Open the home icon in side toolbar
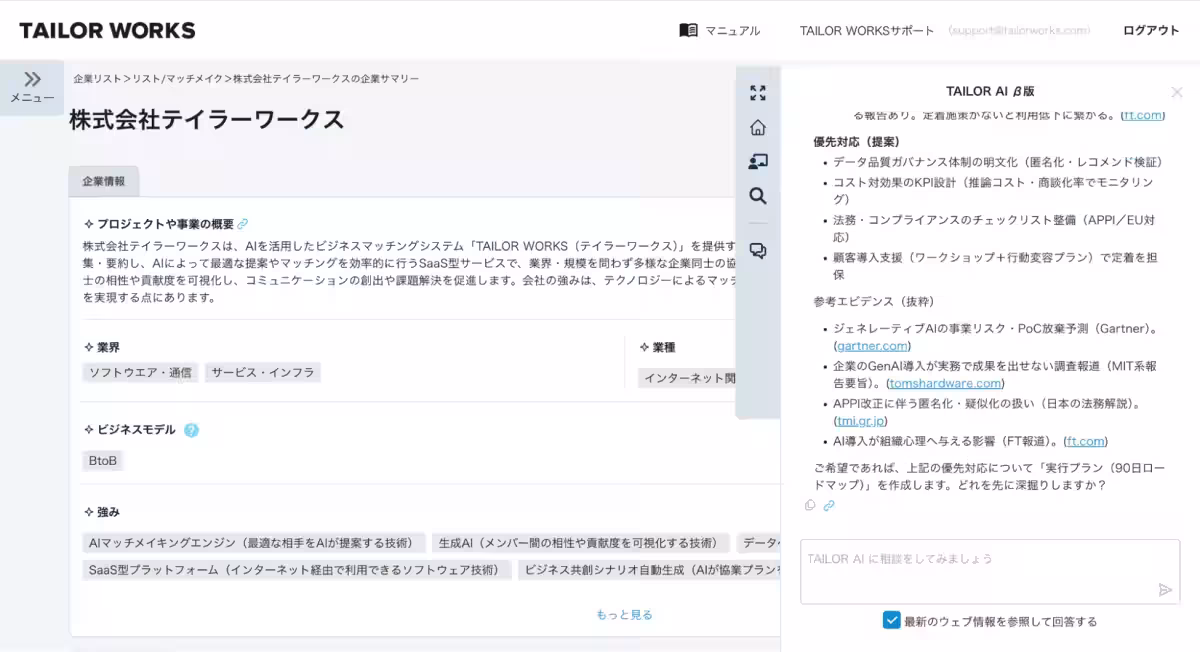This screenshot has height=652, width=1200. pos(758,127)
